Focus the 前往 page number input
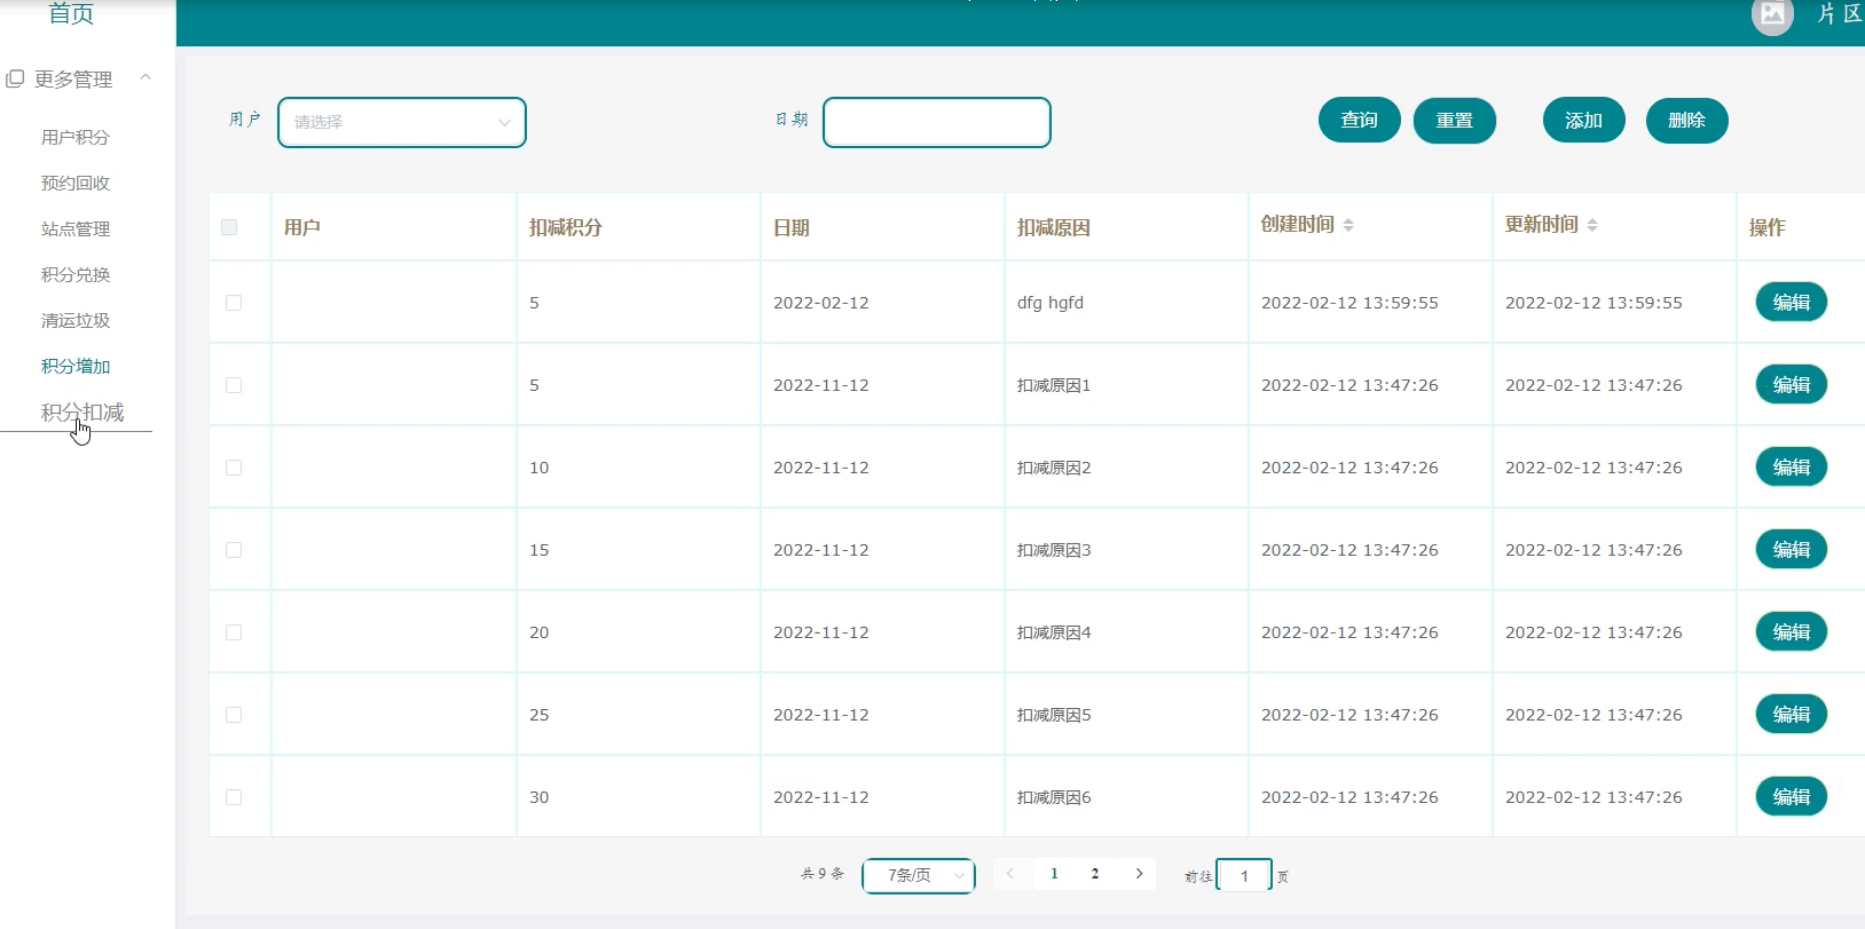 pyautogui.click(x=1244, y=876)
